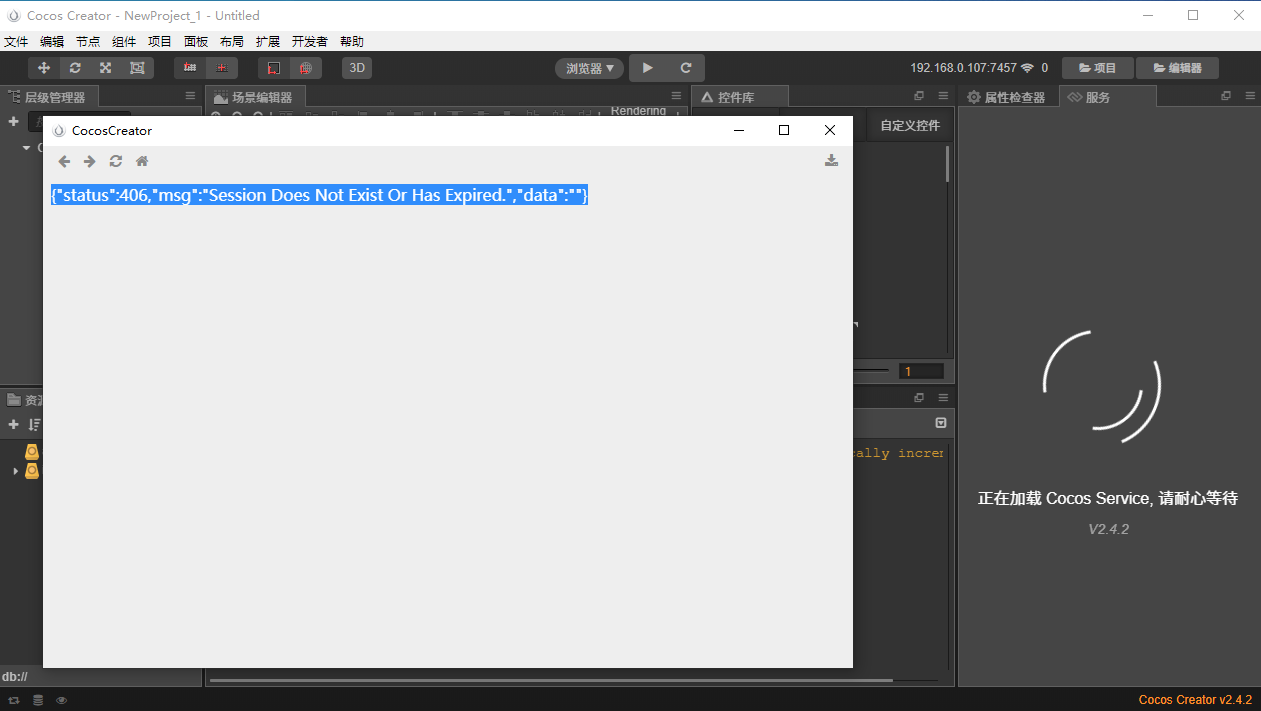Open the 节点 menu
Viewport: 1261px width, 711px height.
88,41
